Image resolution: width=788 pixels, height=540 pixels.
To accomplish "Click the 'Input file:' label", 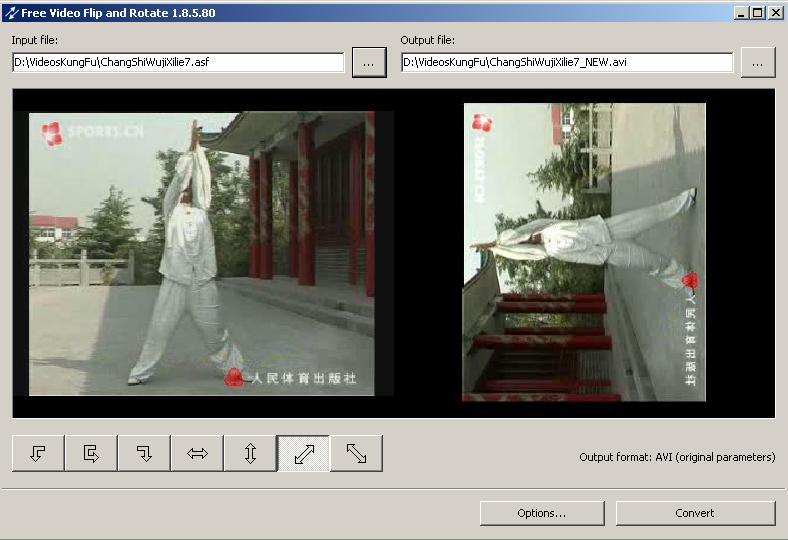I will pos(35,40).
